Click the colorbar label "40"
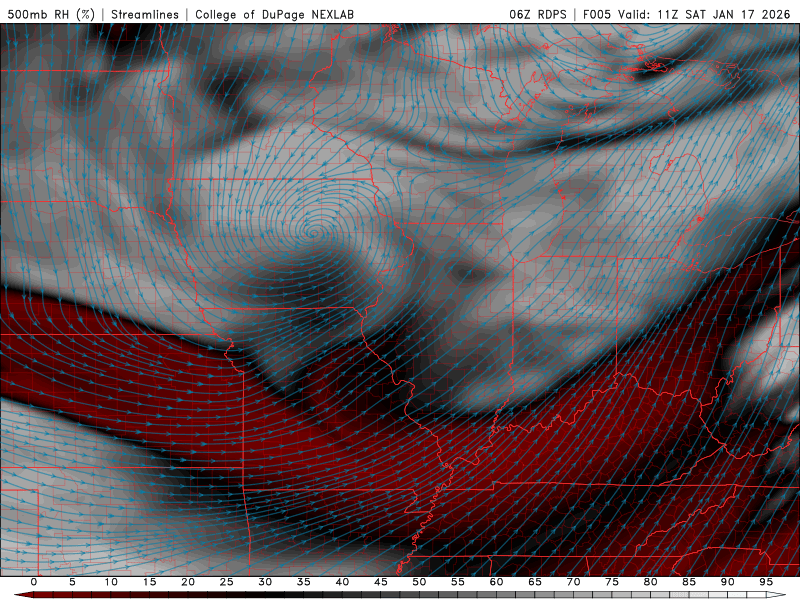The image size is (800, 600). pos(342,582)
